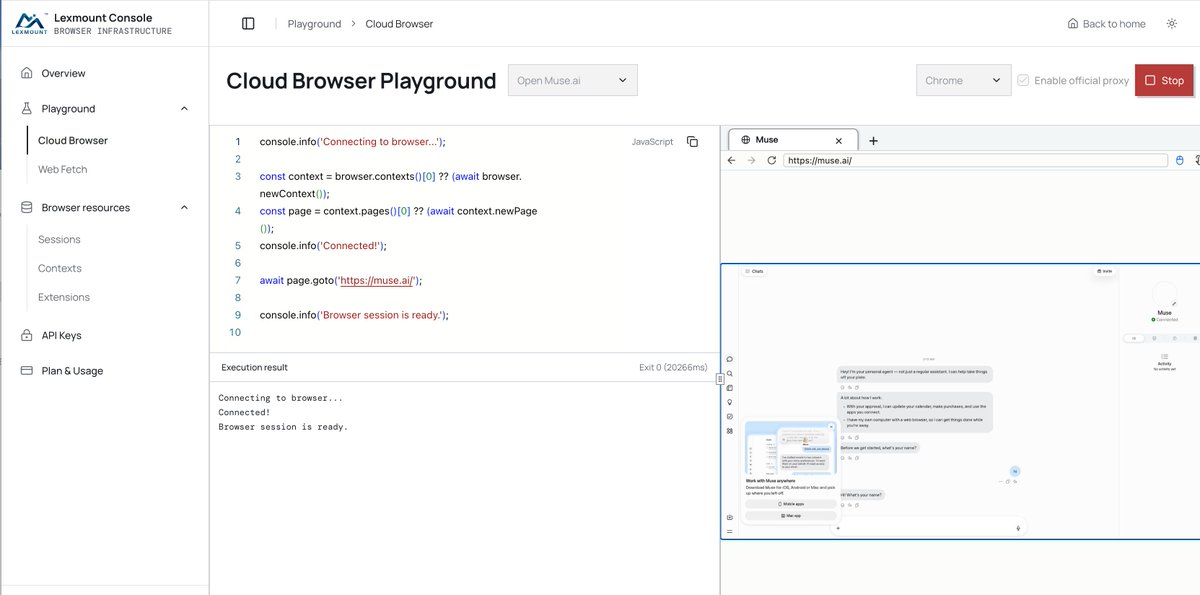
Task: Switch the light/dark theme sun icon
Action: pos(1171,23)
